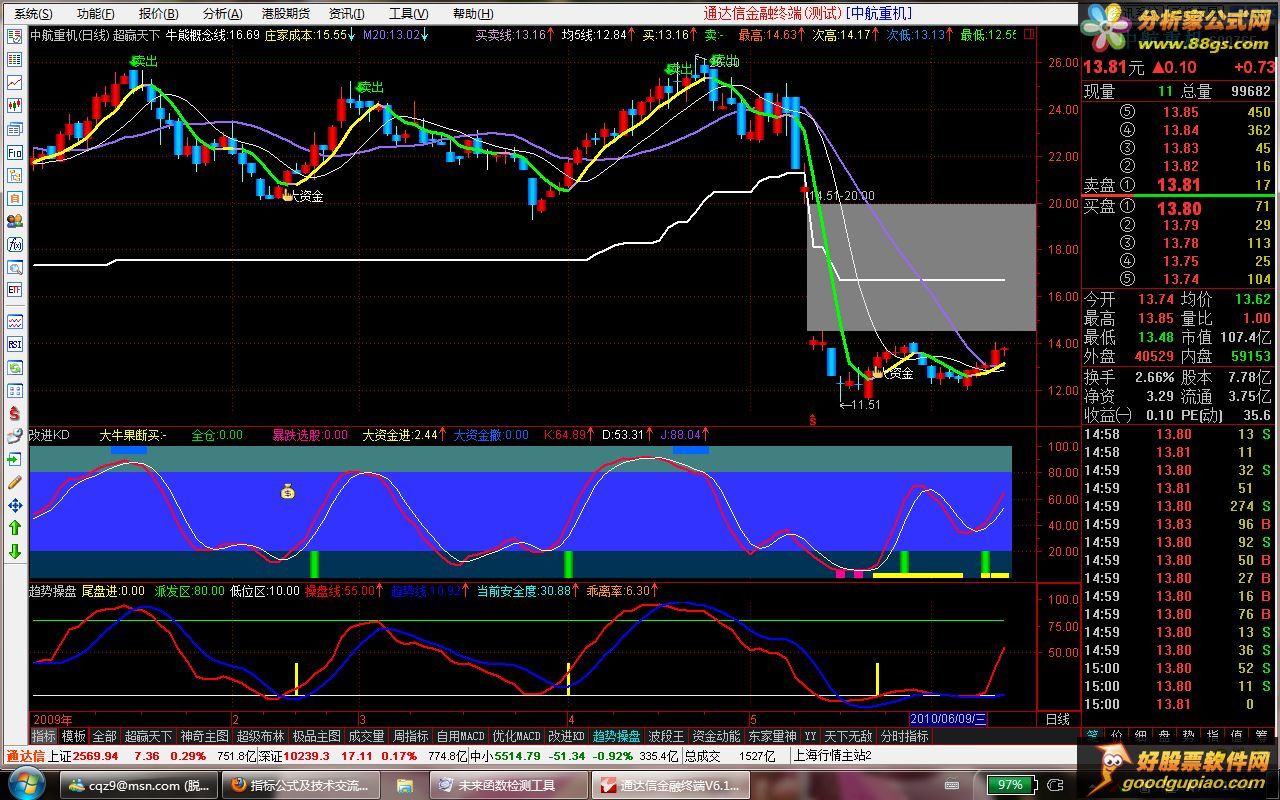Open the multi-window layout icon
Image resolution: width=1280 pixels, height=800 pixels.
tap(15, 130)
